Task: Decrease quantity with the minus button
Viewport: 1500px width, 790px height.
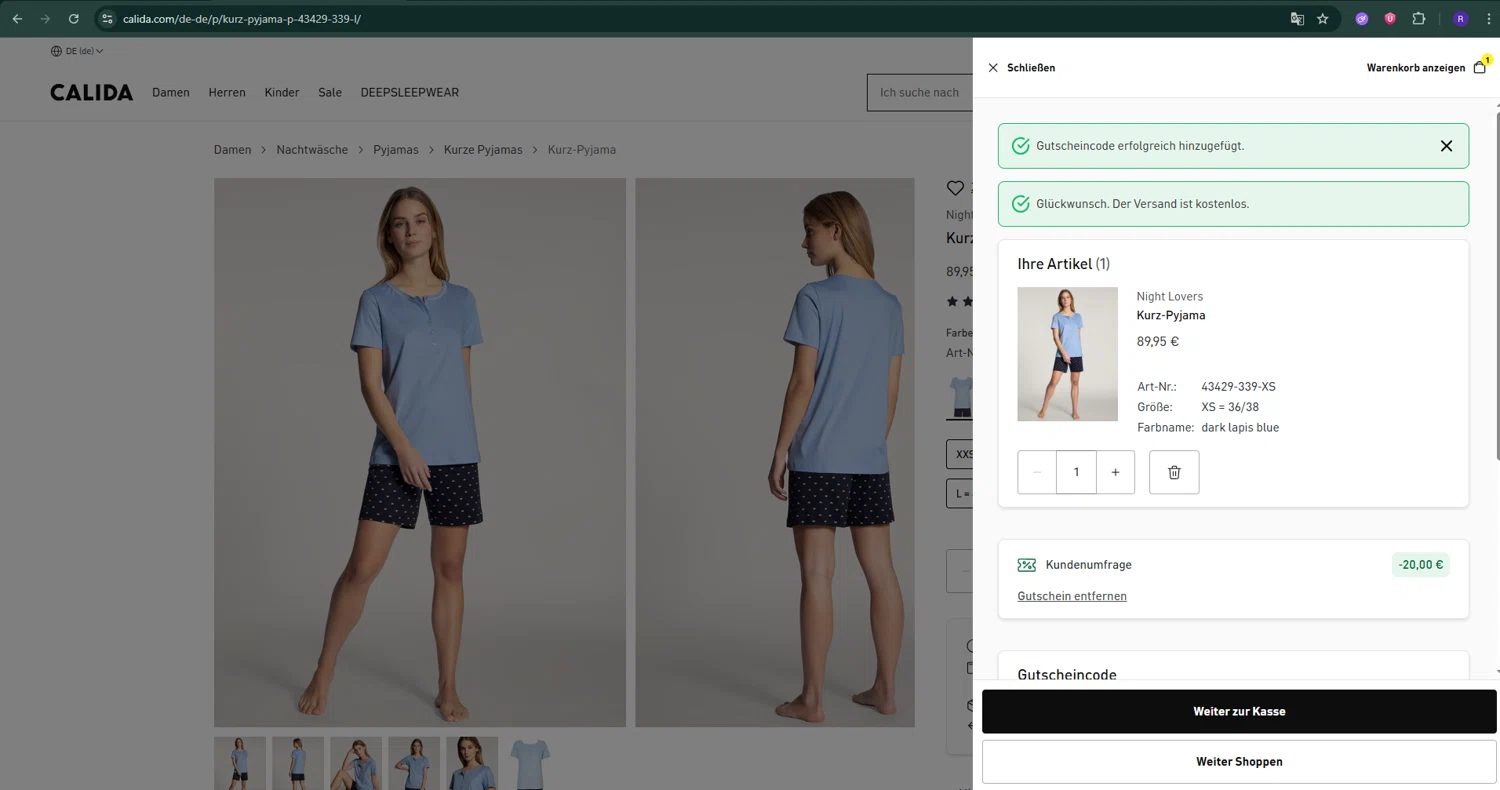Action: click(1037, 472)
